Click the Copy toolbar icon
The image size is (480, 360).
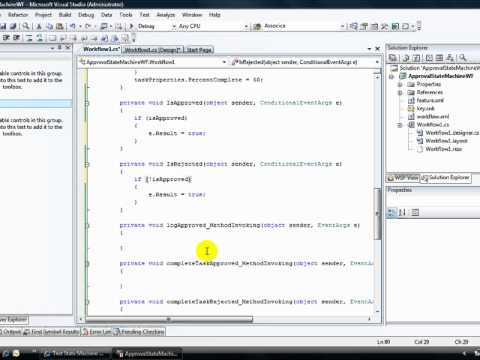49,26
